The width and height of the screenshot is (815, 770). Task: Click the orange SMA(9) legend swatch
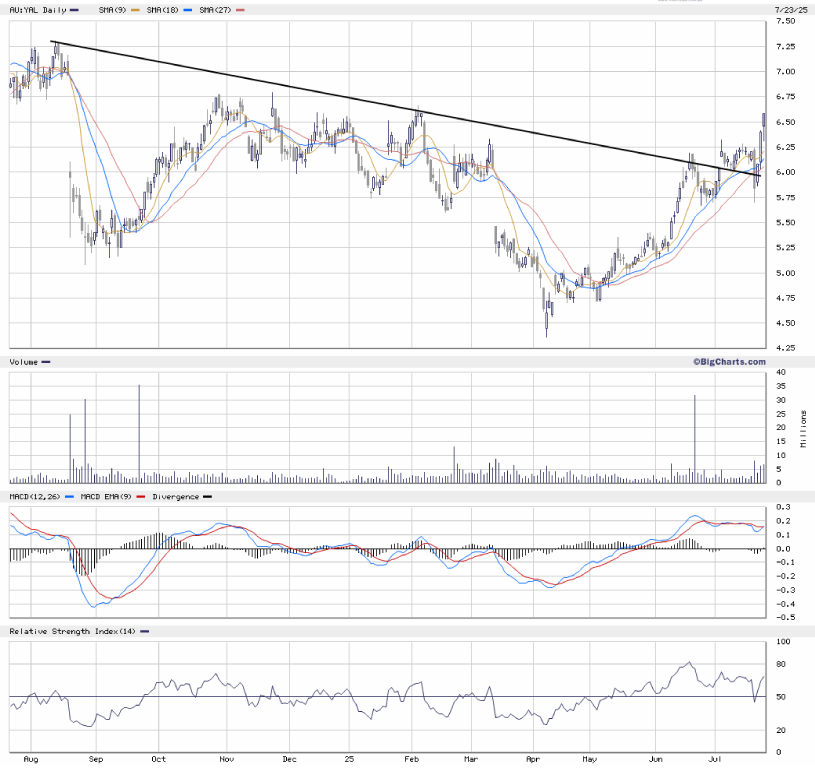coord(136,9)
